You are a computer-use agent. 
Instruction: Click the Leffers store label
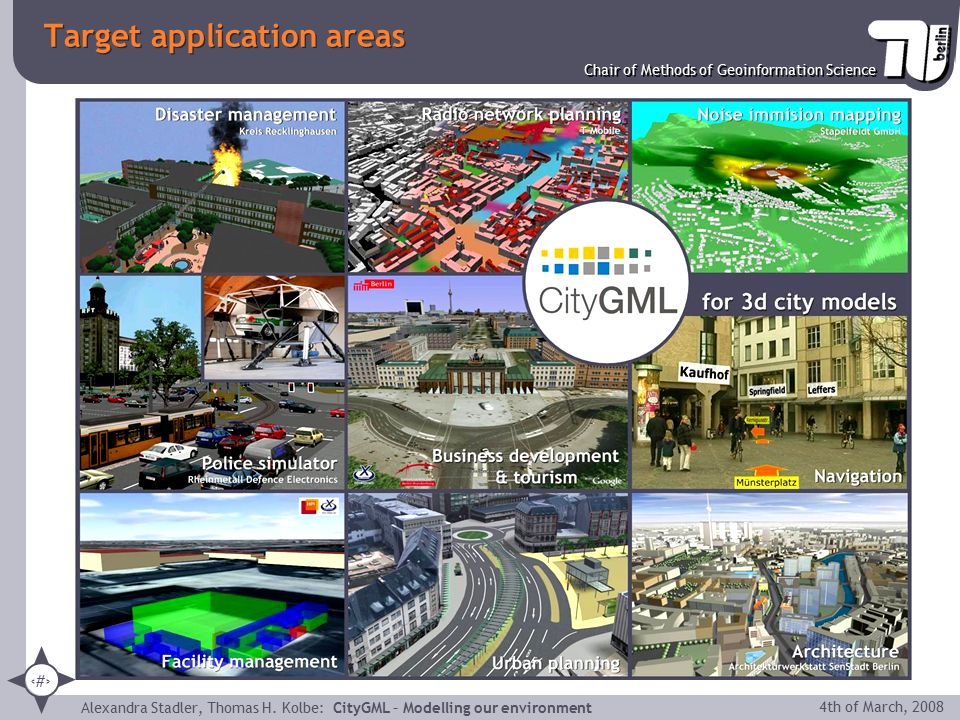click(821, 389)
